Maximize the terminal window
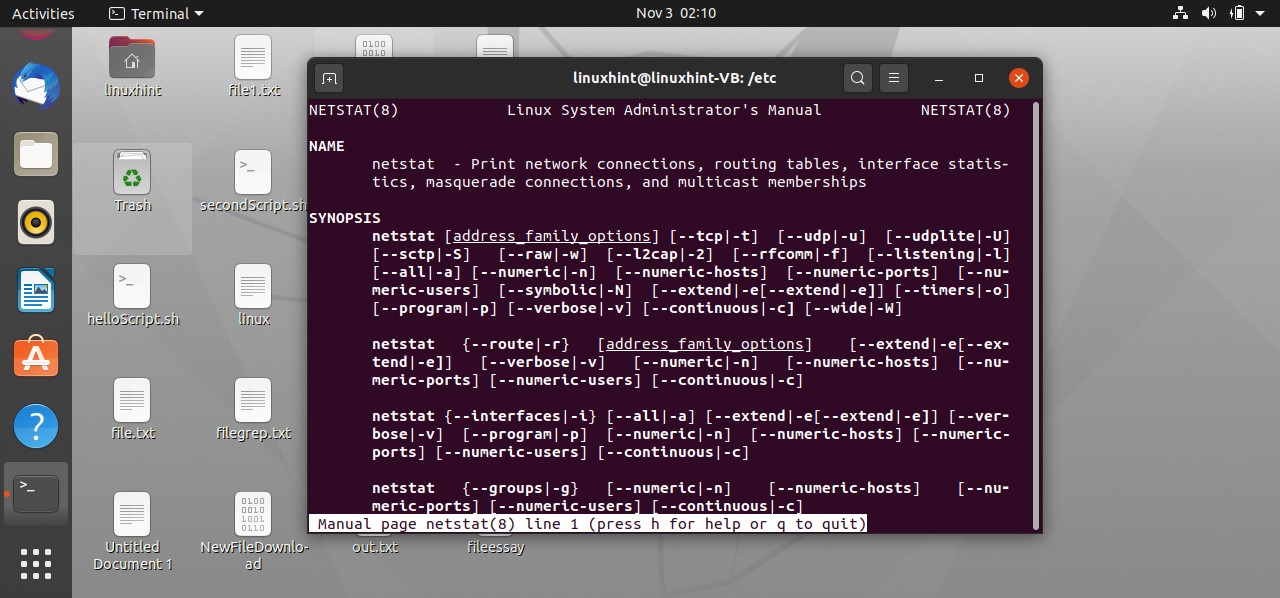This screenshot has height=598, width=1280. pyautogui.click(x=979, y=78)
